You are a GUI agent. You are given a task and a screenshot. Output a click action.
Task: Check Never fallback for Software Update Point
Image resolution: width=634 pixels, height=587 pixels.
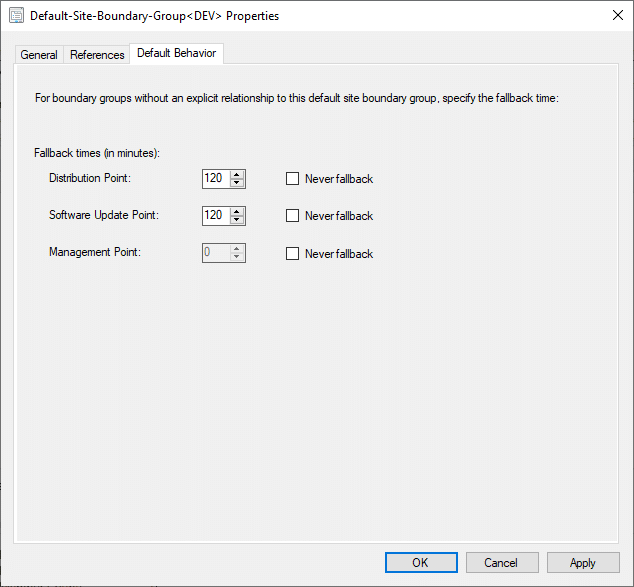click(x=293, y=216)
